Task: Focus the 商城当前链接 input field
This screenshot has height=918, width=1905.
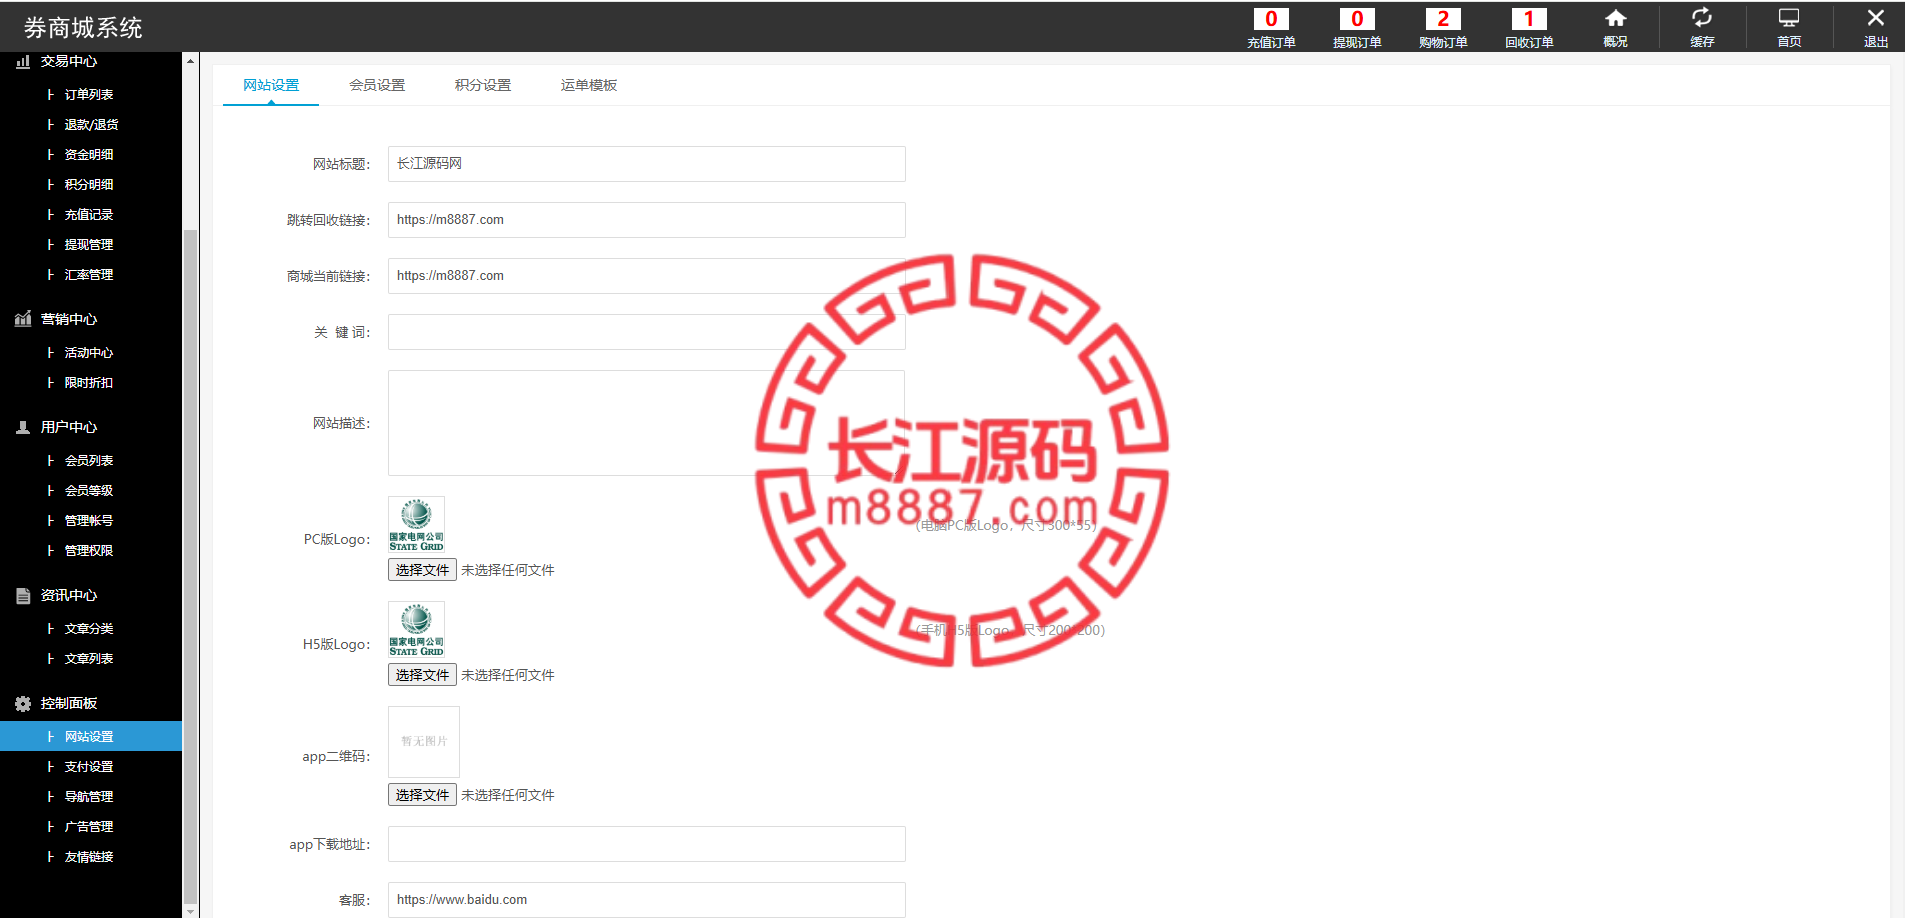Action: 646,276
